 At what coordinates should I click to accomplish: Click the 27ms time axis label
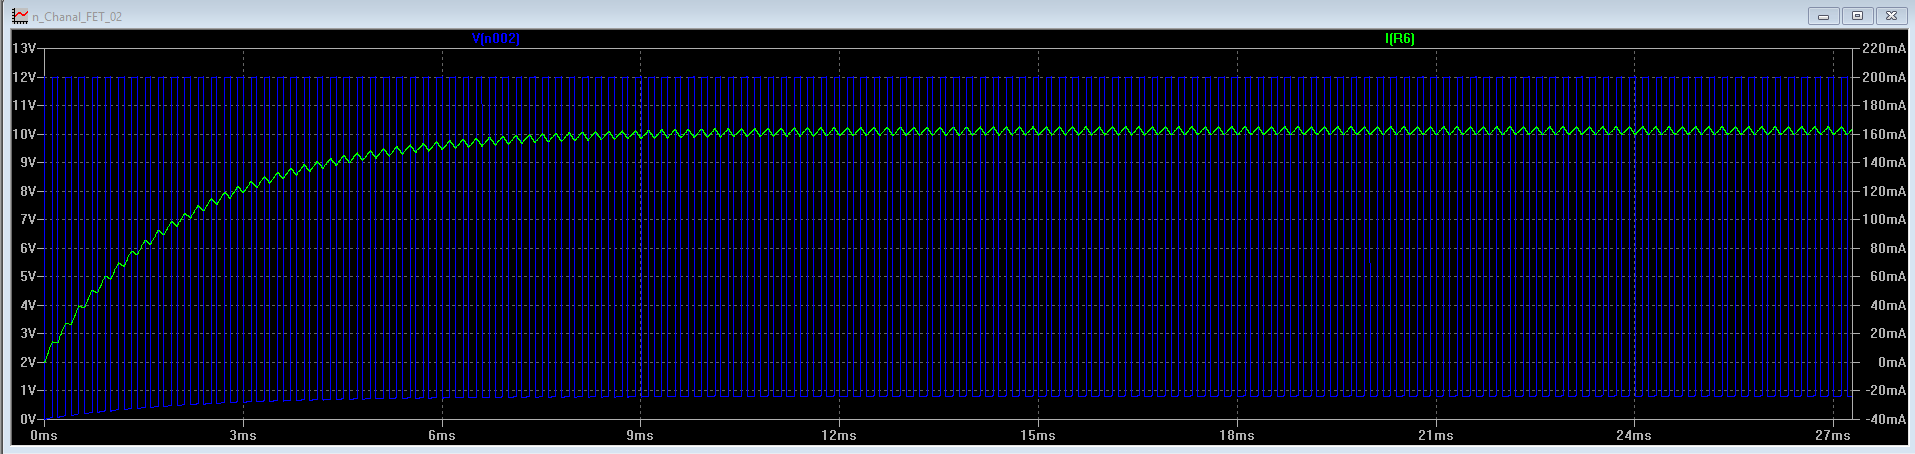[1833, 435]
